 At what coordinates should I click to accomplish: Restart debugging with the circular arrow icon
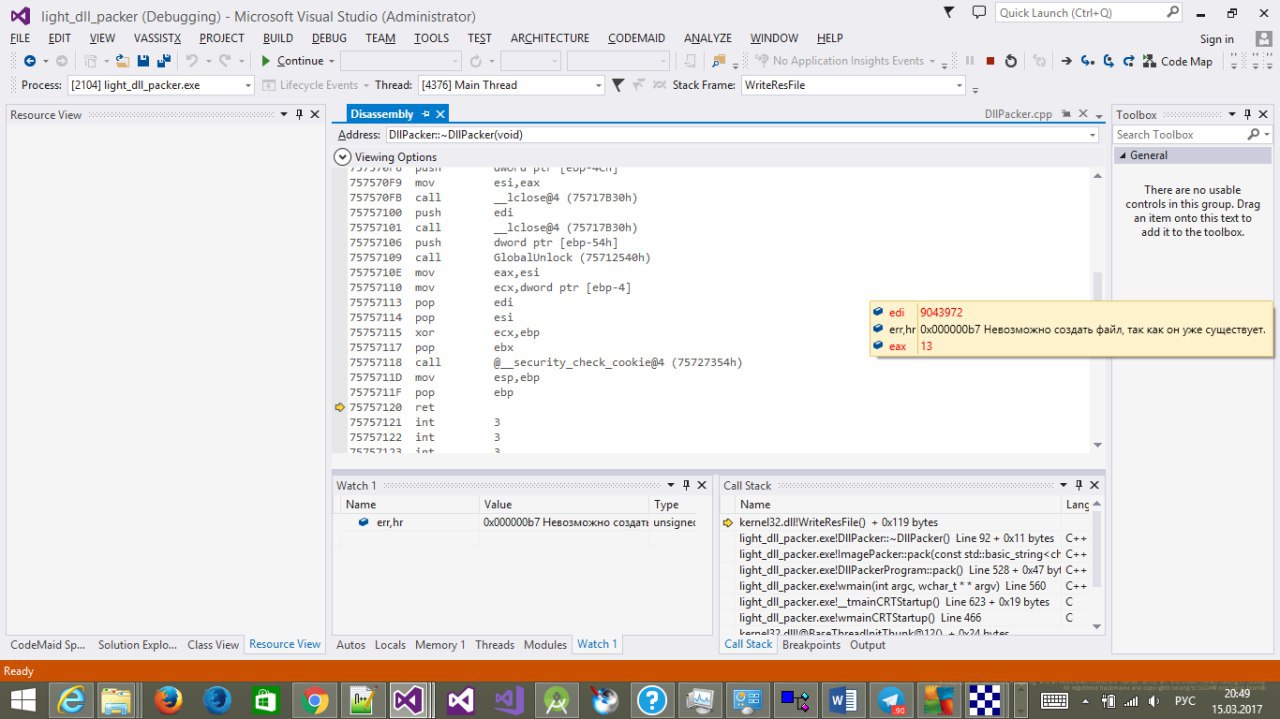tap(1011, 61)
